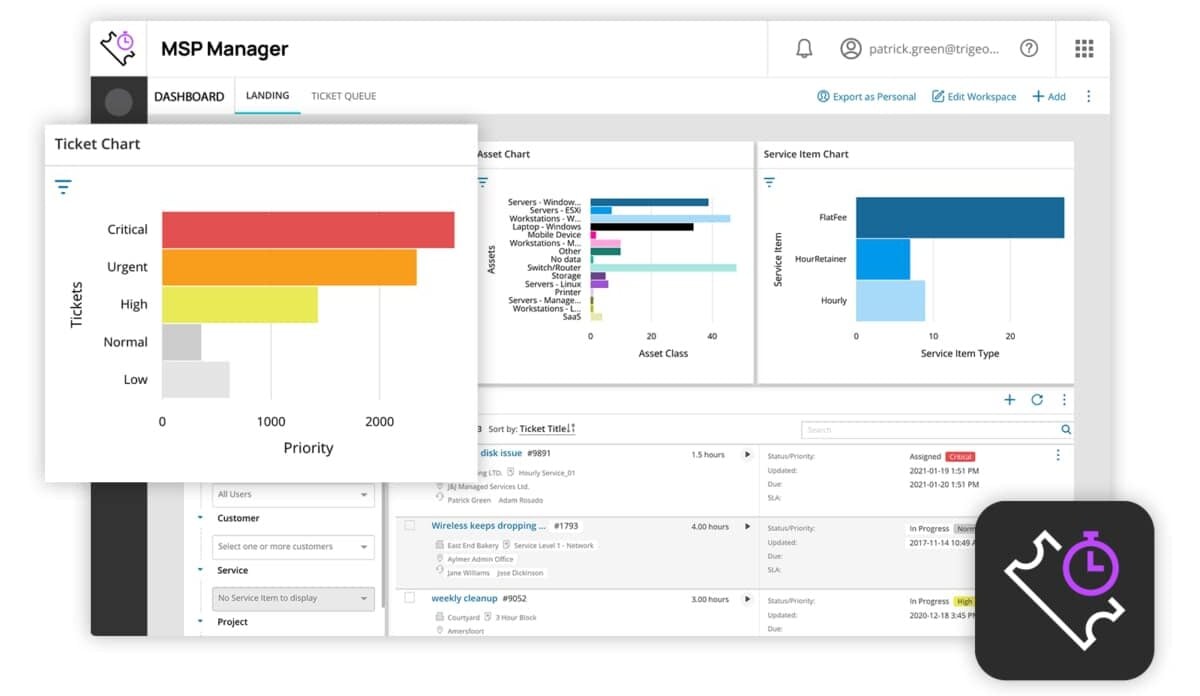Open the help question mark icon

coord(1028,48)
